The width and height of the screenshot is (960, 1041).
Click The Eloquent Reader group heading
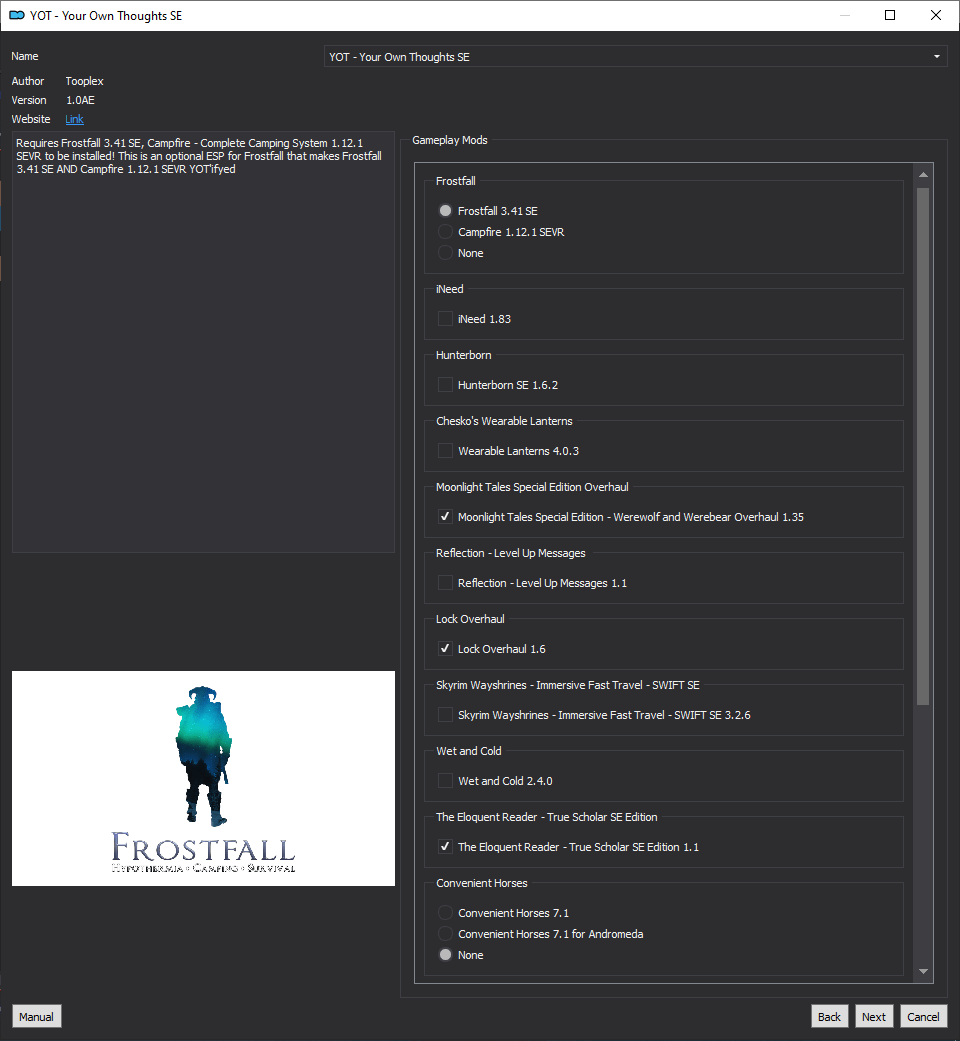546,817
